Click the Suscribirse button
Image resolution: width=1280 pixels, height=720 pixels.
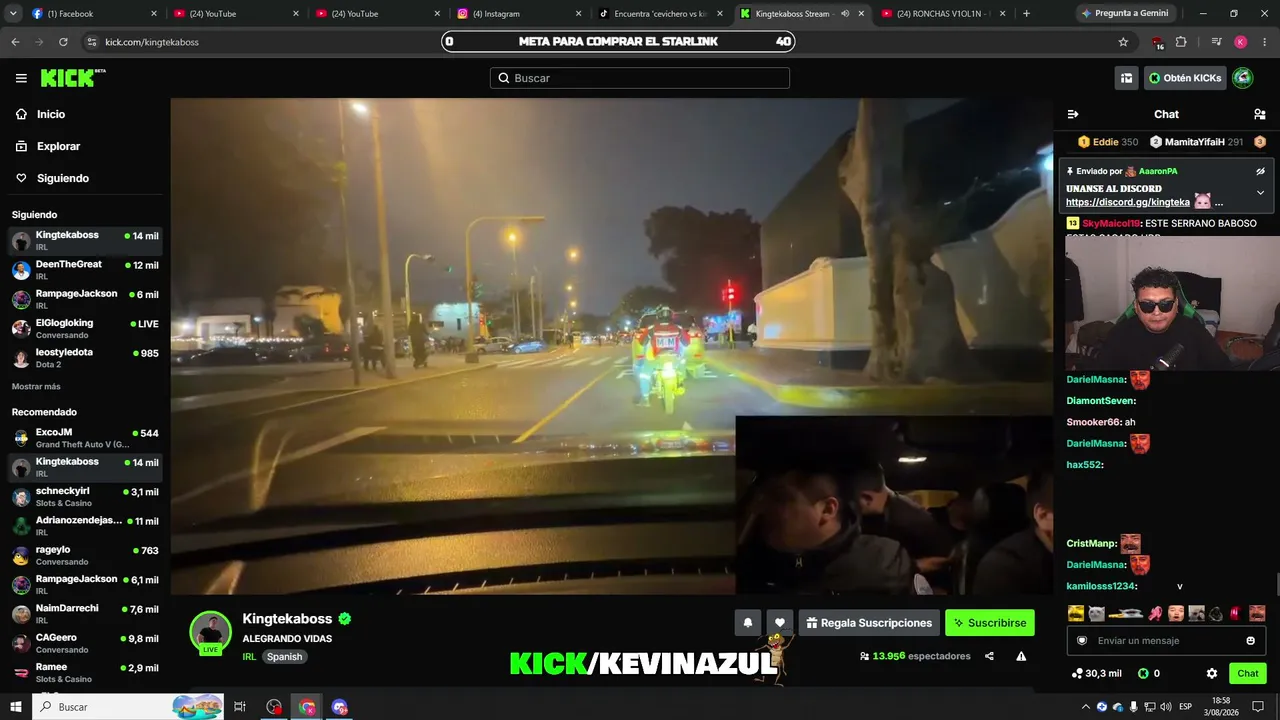990,623
